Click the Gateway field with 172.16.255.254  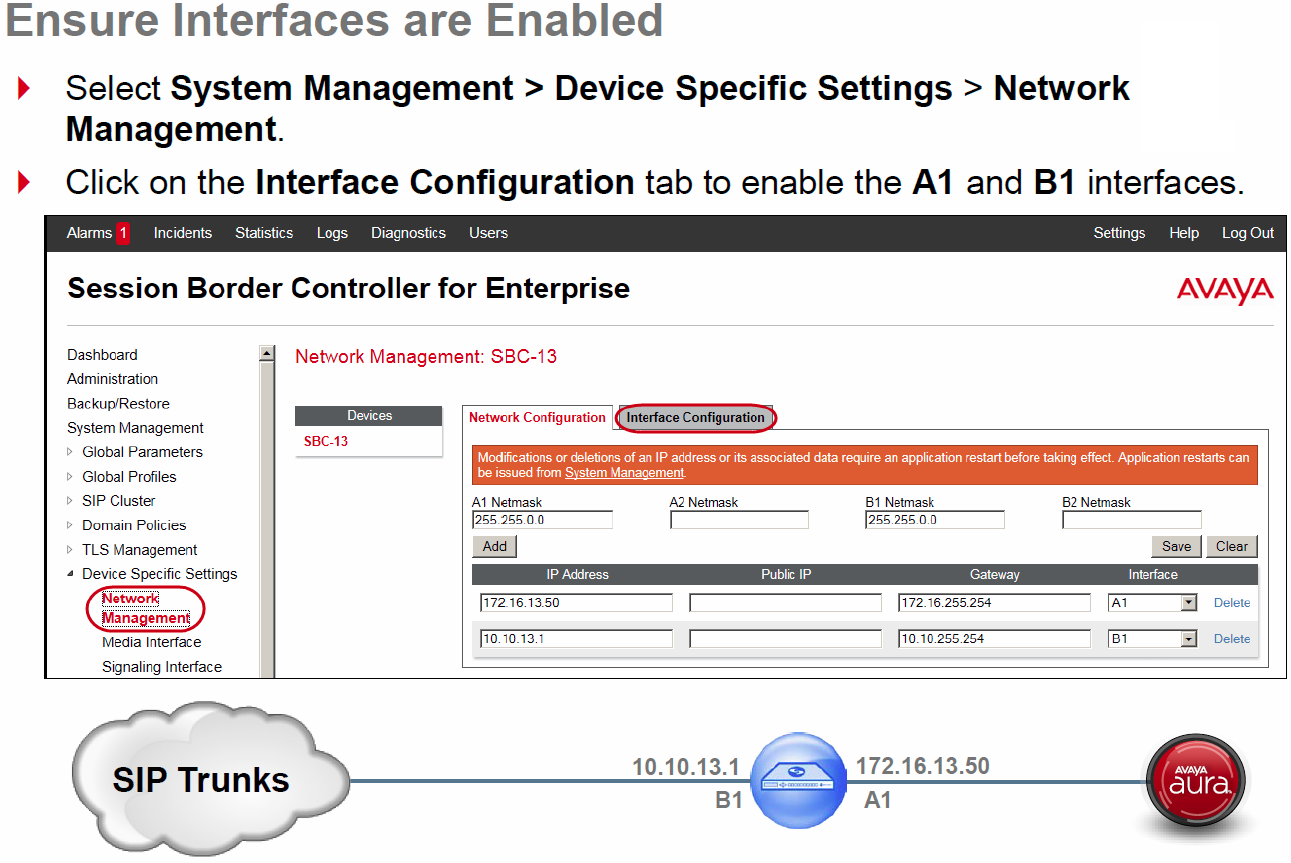[x=994, y=603]
